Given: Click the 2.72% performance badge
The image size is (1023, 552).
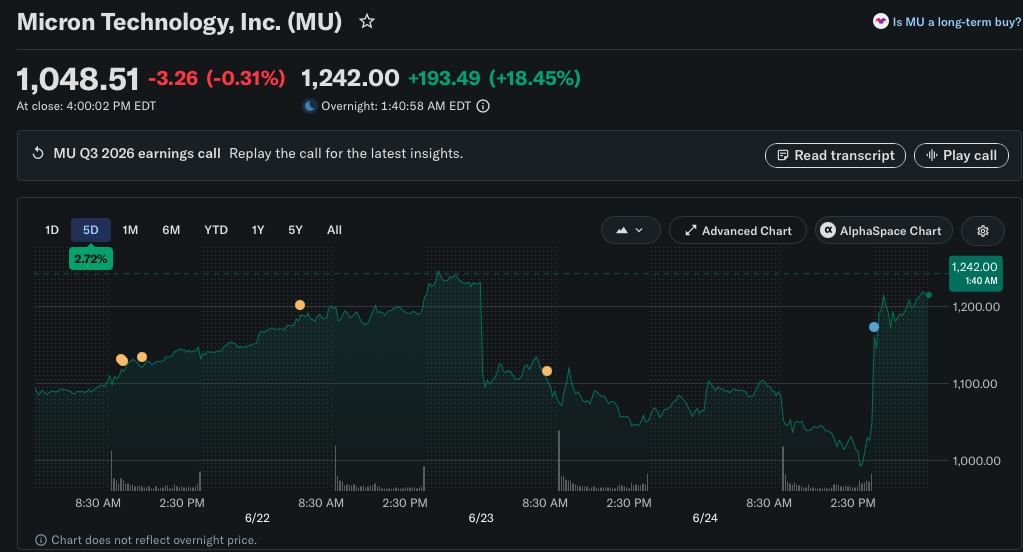Looking at the screenshot, I should point(91,259).
